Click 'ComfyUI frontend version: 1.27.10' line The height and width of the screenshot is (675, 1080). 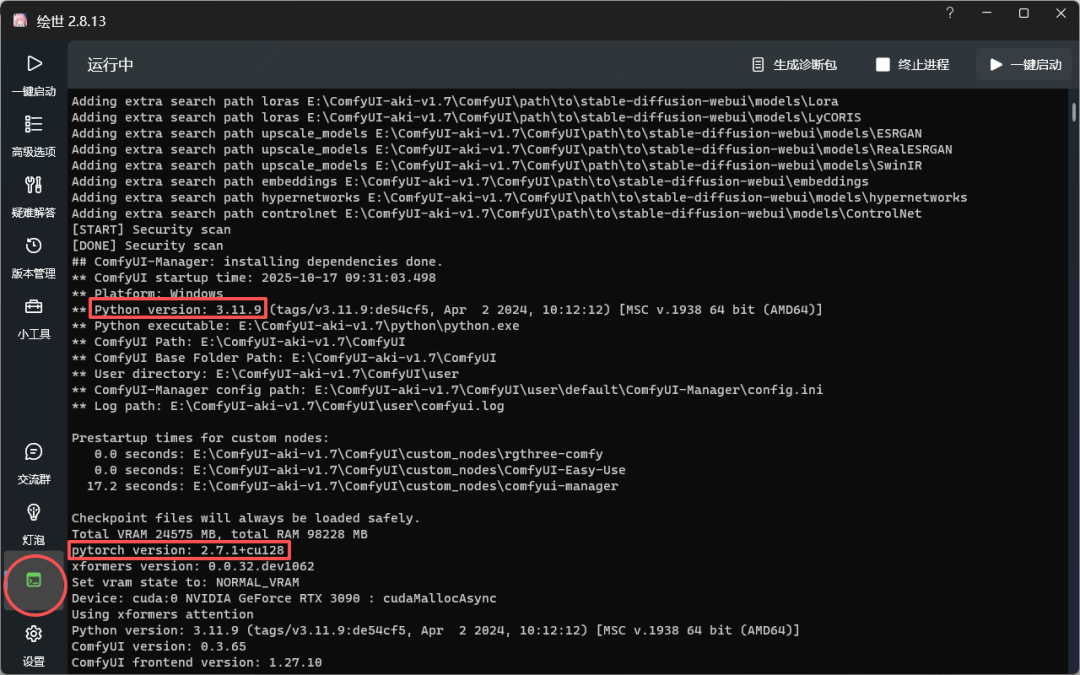[196, 663]
